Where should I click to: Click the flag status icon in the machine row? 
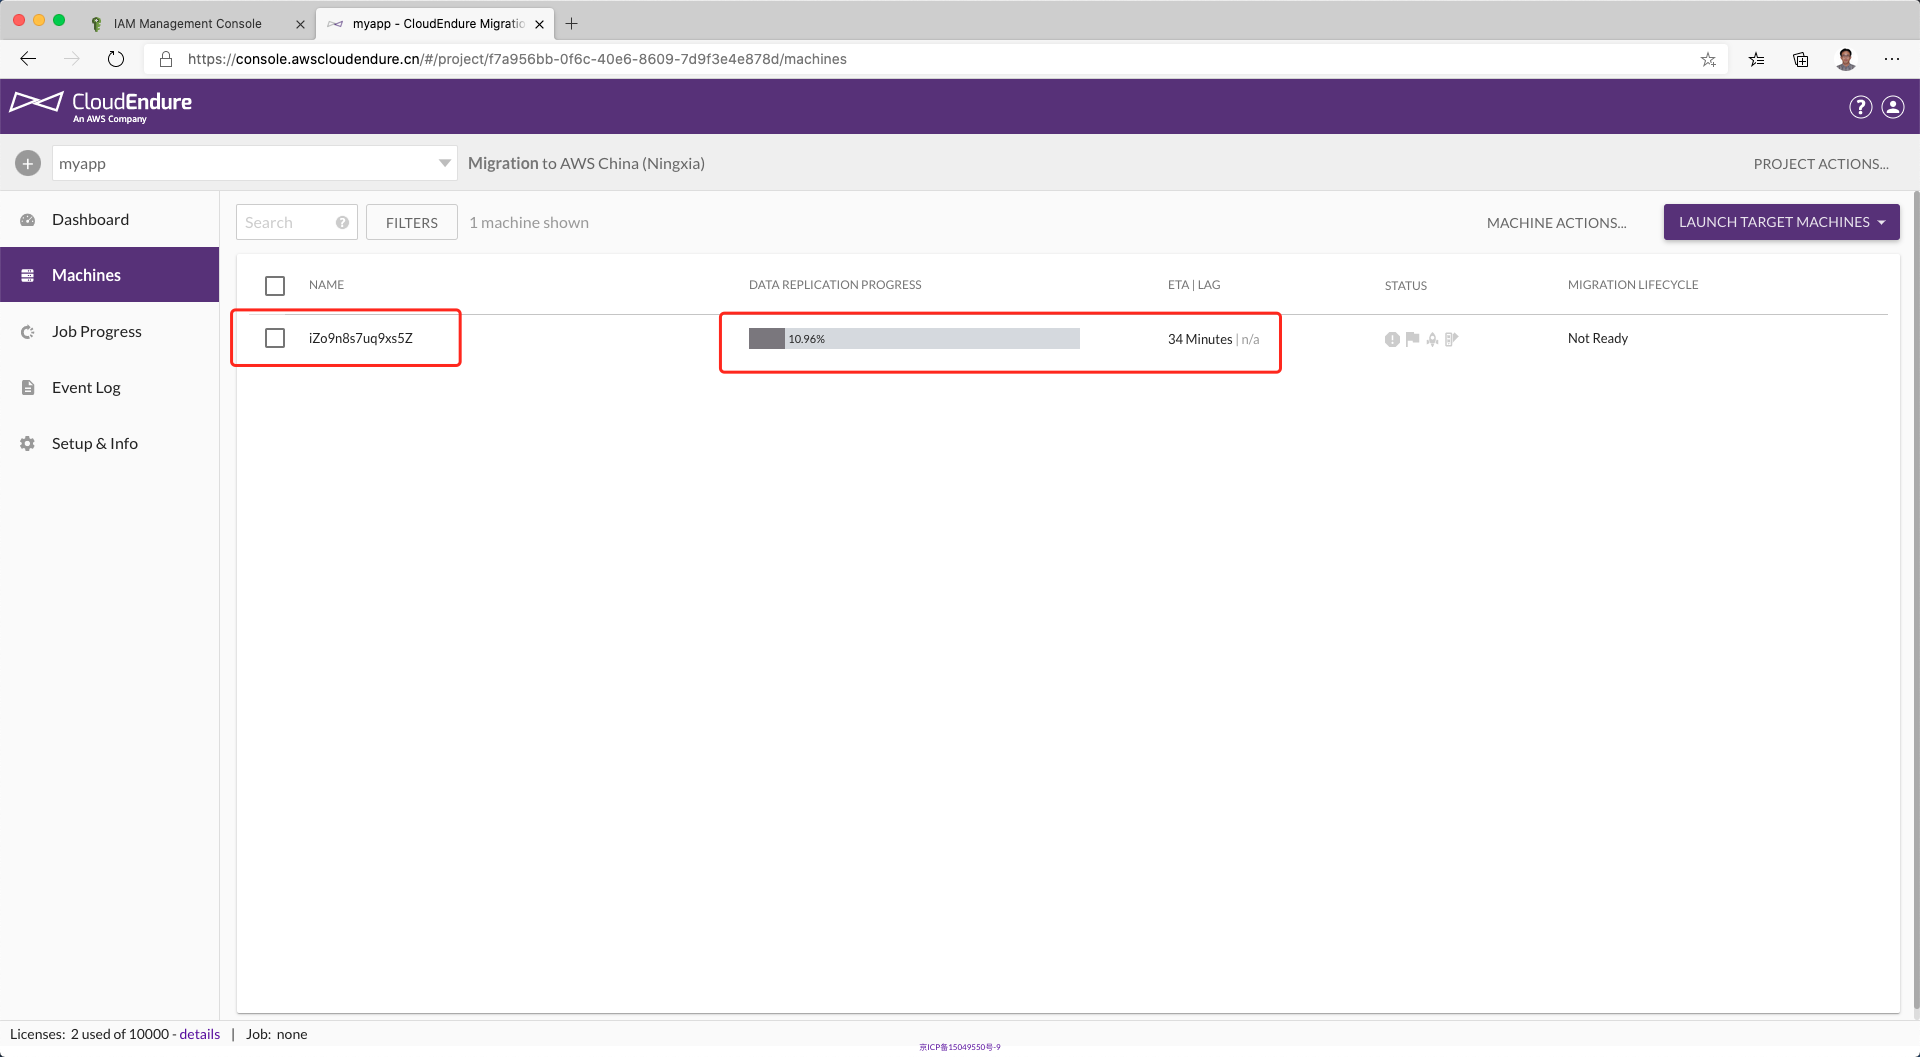coord(1412,339)
